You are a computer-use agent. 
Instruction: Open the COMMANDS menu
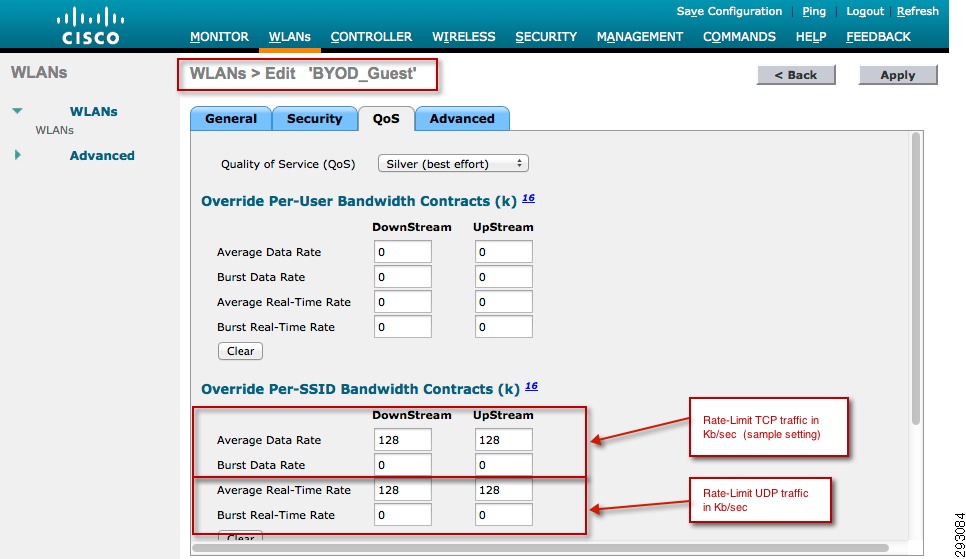pyautogui.click(x=739, y=37)
